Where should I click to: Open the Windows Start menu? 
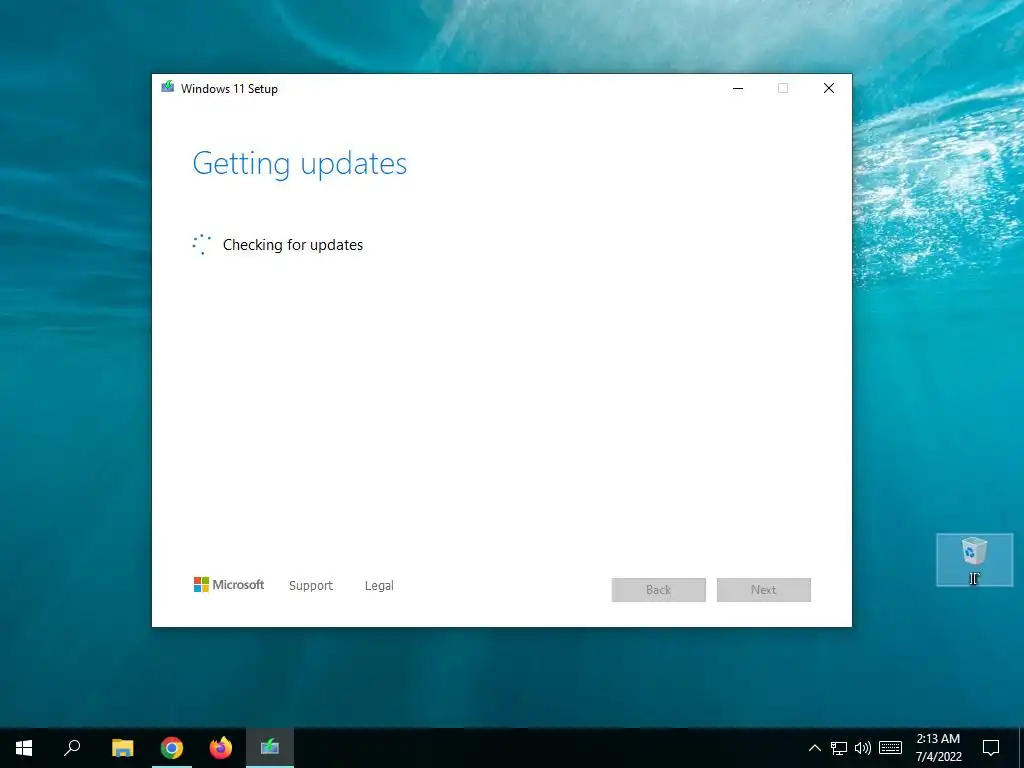click(24, 748)
